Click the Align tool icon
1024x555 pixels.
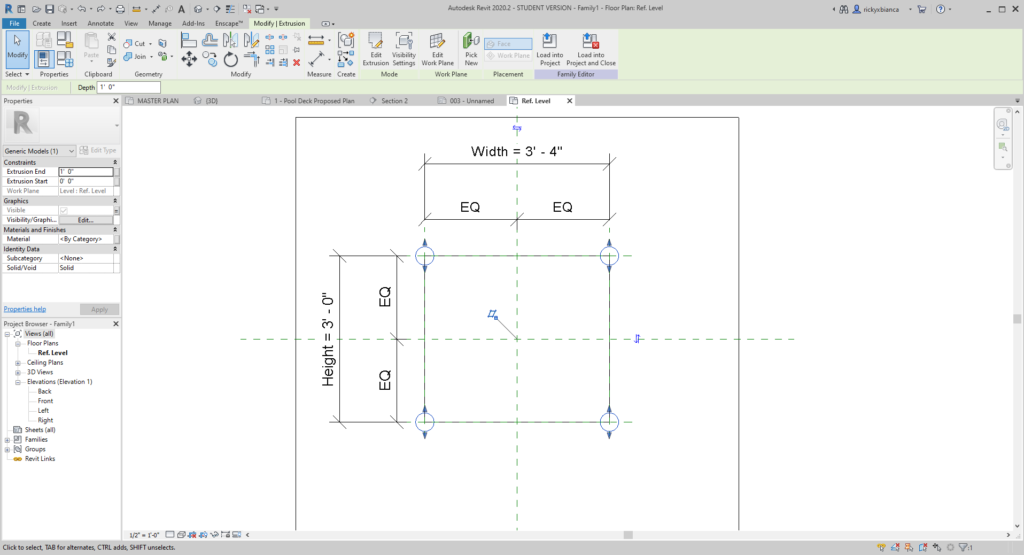189,40
